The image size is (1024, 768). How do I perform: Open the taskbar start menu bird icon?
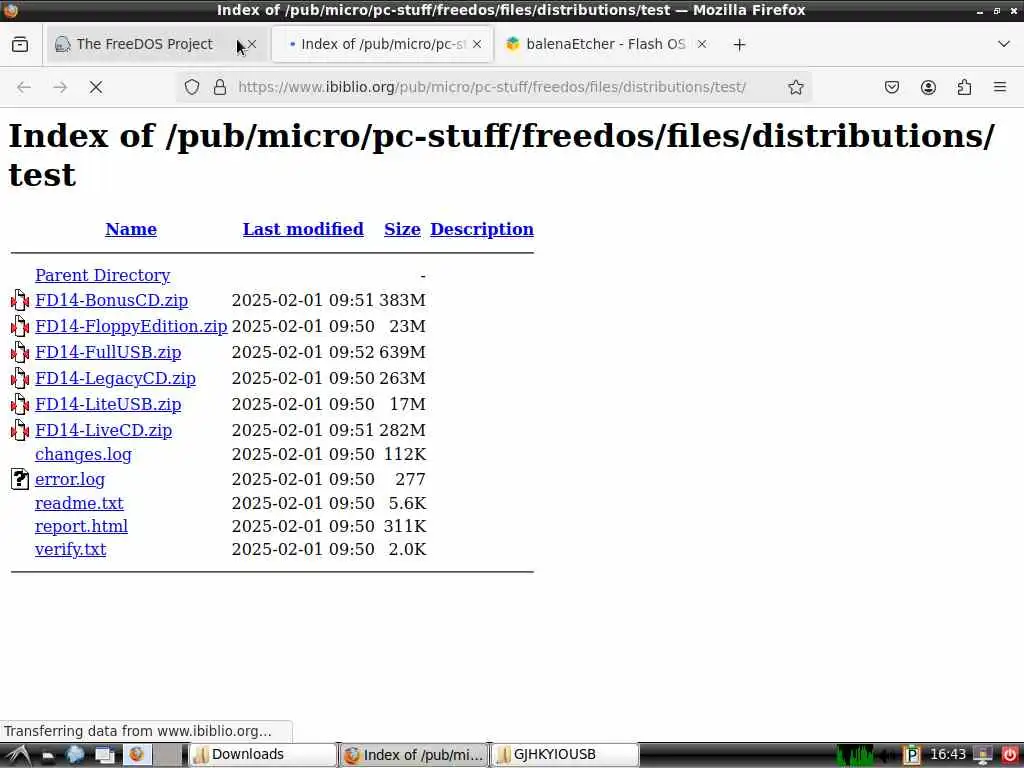click(18, 755)
